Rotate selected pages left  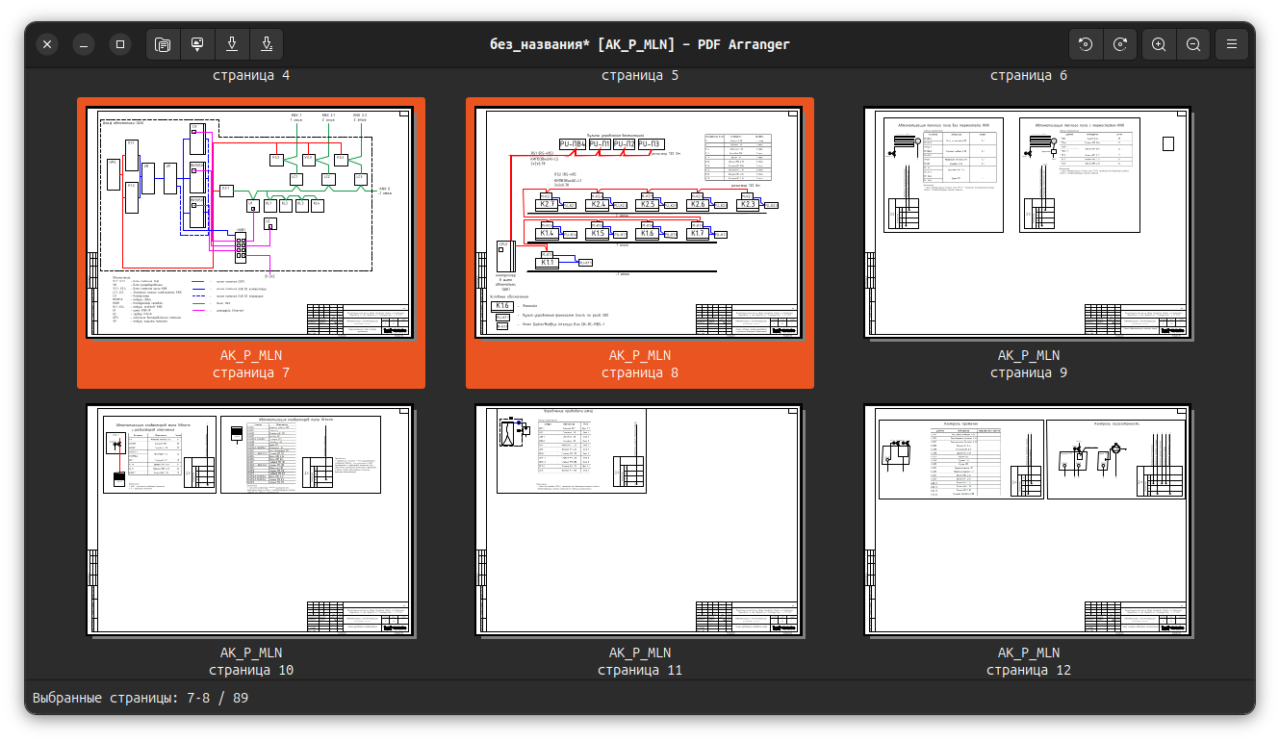1086,44
